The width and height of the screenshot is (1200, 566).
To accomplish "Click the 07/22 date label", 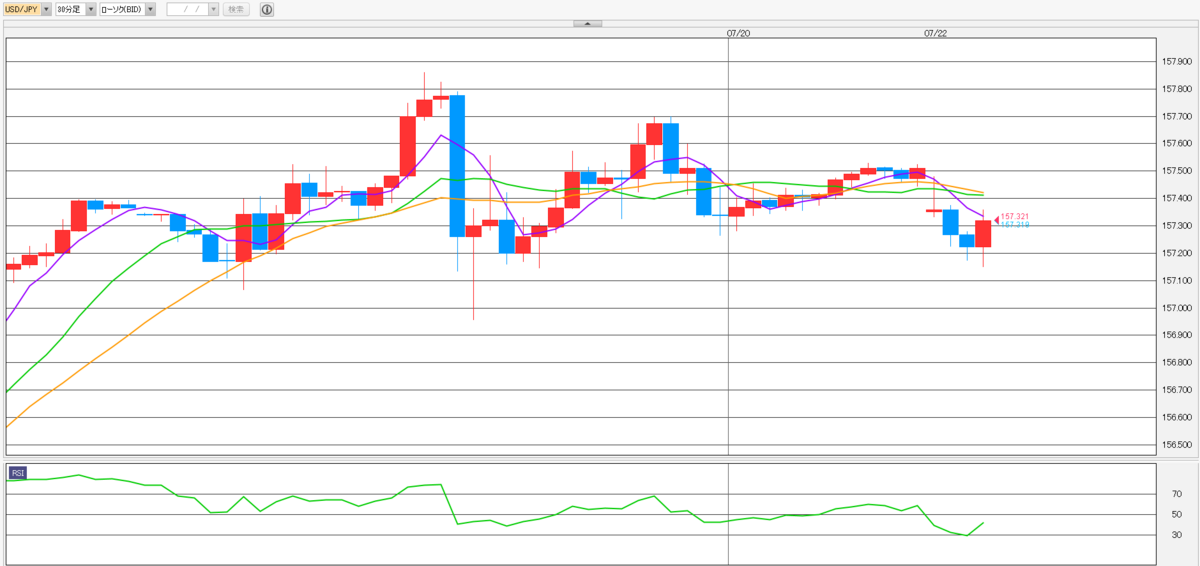I will [x=935, y=33].
